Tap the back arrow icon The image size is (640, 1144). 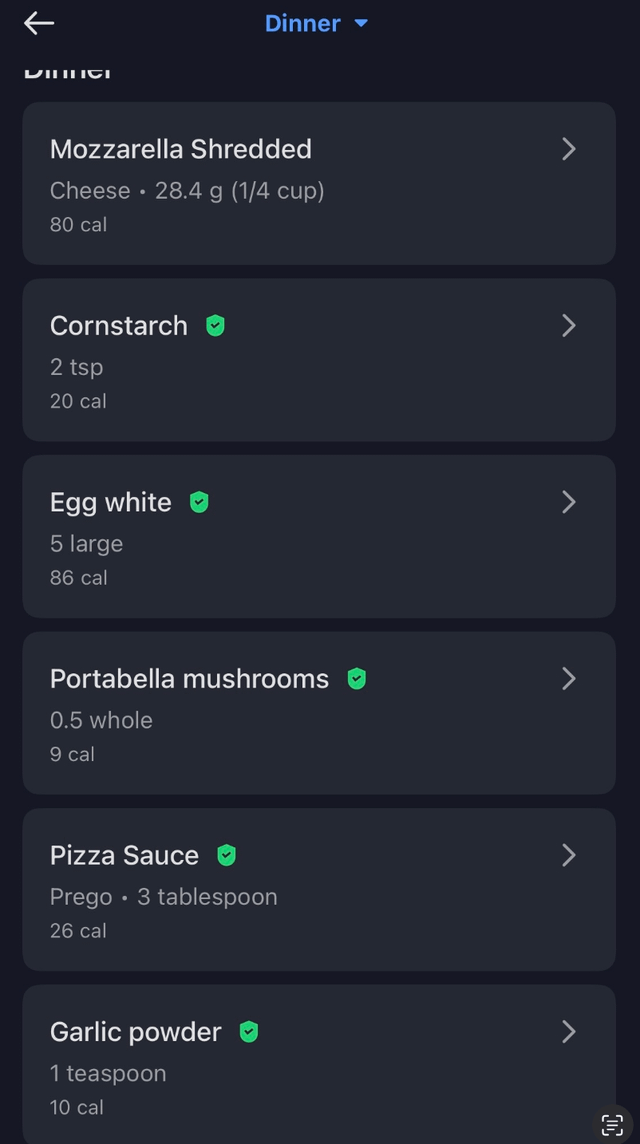[39, 23]
